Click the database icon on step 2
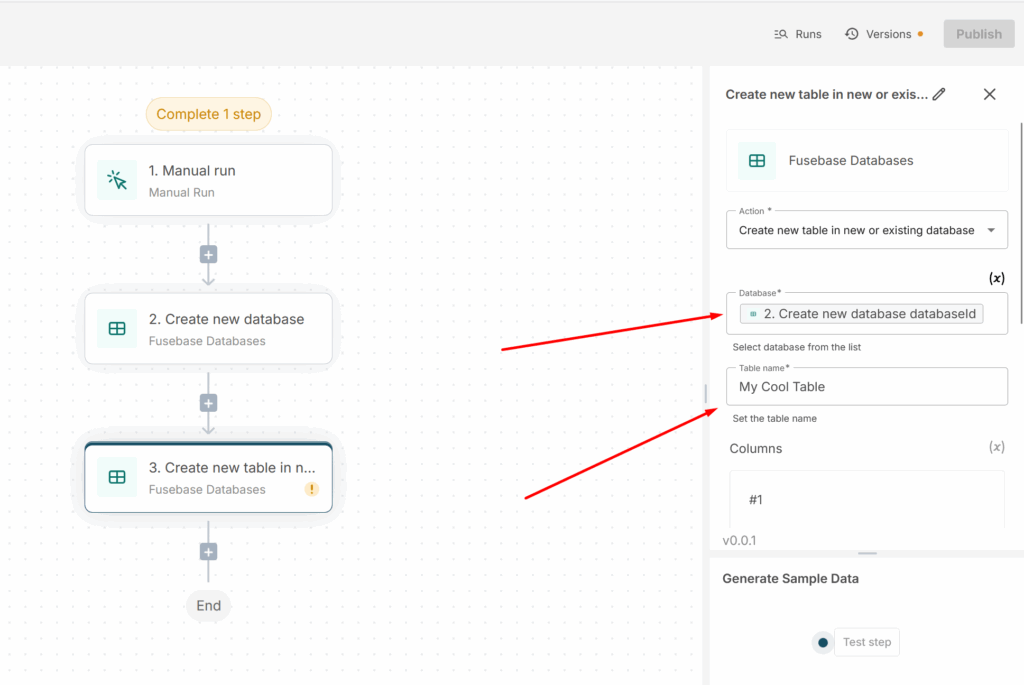The height and width of the screenshot is (685, 1024). pyautogui.click(x=117, y=328)
